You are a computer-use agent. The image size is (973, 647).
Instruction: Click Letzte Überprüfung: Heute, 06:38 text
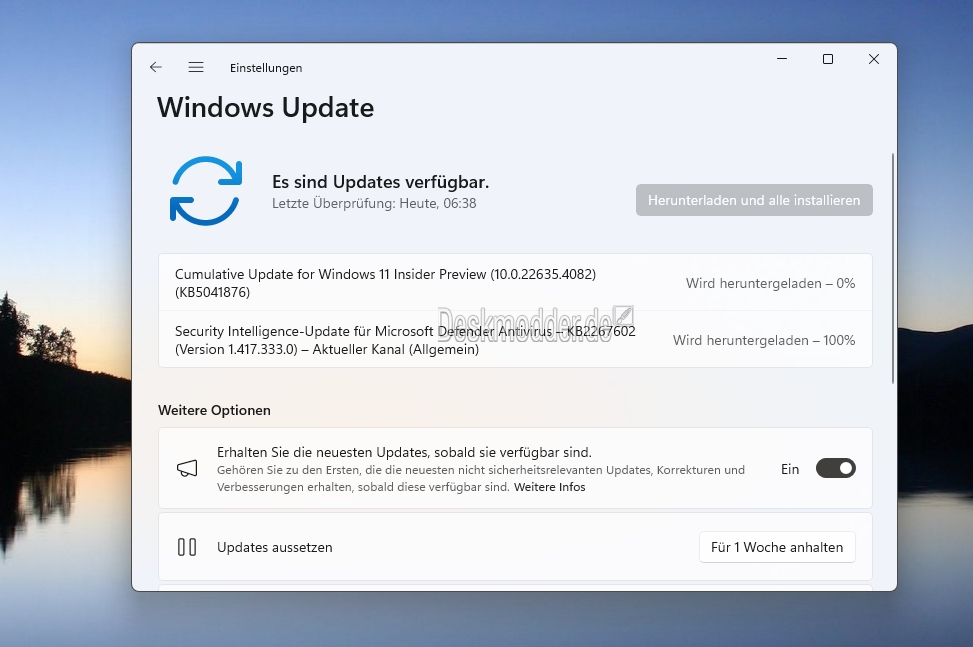tap(374, 203)
